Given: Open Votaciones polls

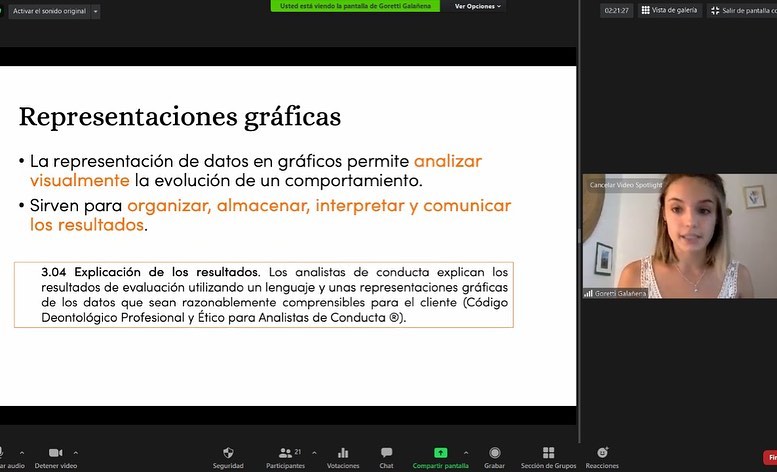Looking at the screenshot, I should [343, 454].
